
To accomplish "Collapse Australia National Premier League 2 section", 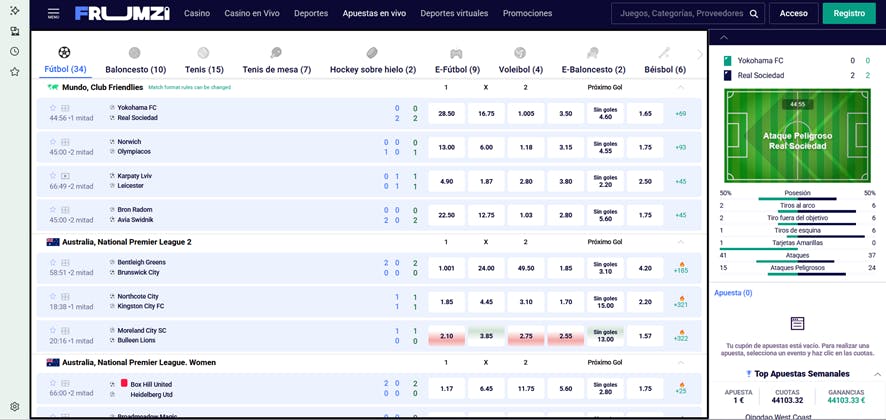I will pyautogui.click(x=680, y=242).
